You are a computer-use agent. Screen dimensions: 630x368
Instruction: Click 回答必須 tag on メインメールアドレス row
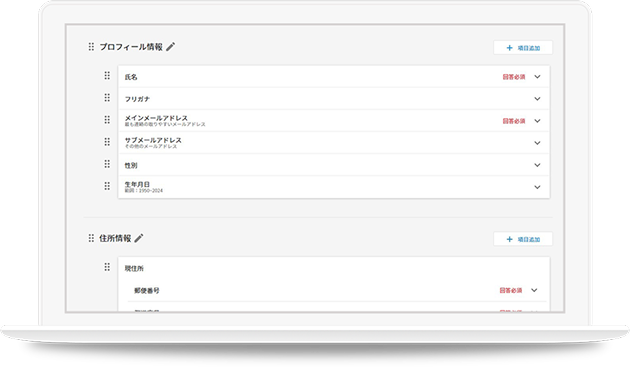coord(514,121)
